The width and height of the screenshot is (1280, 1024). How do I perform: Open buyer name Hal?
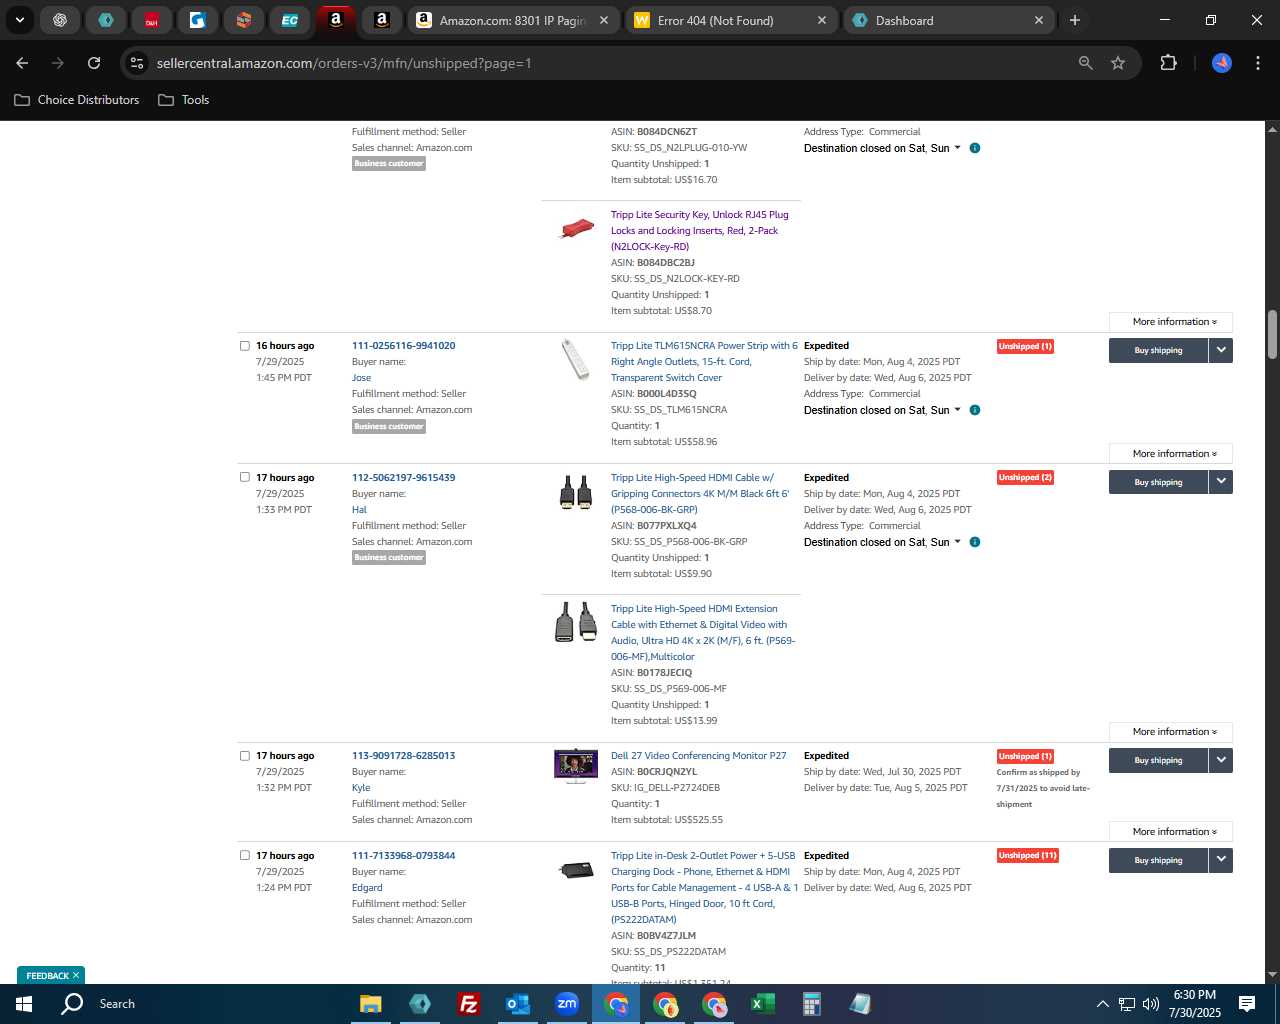[359, 510]
